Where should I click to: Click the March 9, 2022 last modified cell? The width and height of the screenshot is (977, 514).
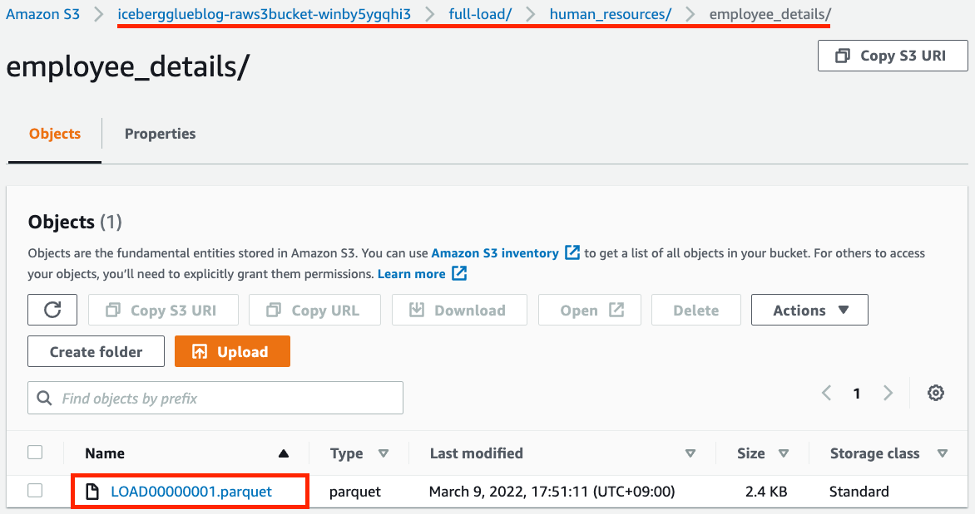(x=551, y=492)
